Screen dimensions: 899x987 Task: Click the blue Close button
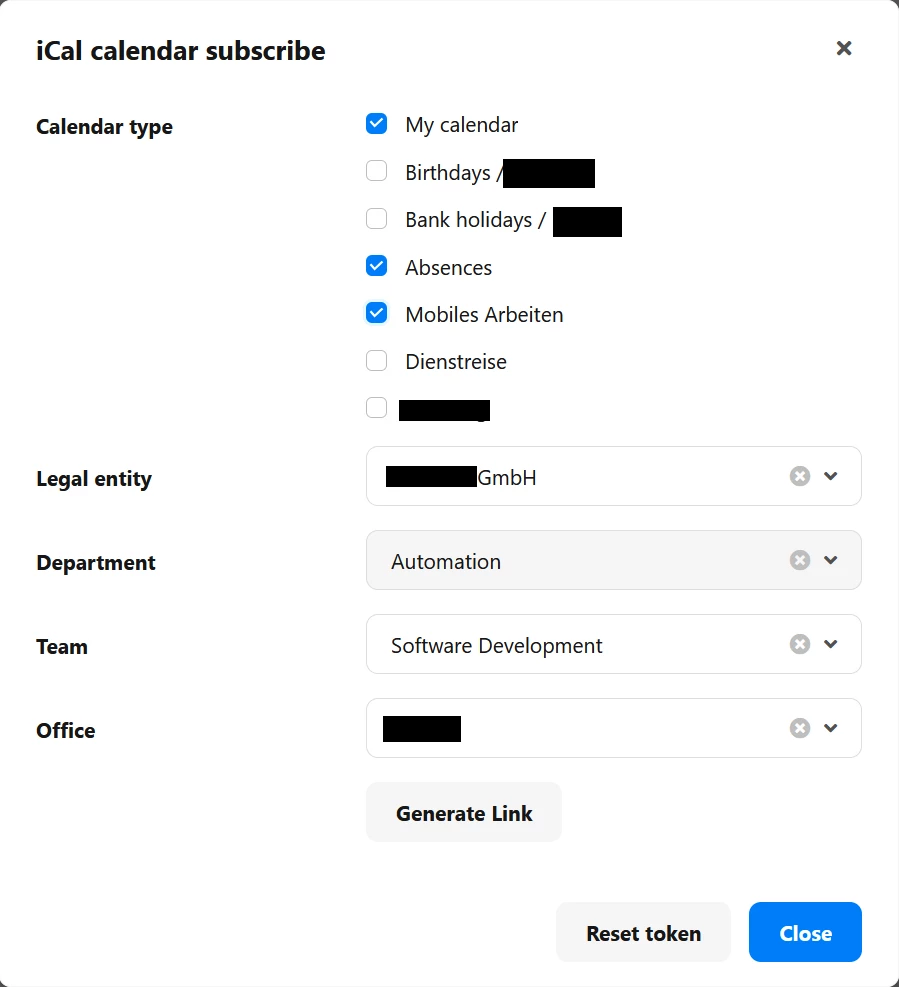click(x=805, y=932)
